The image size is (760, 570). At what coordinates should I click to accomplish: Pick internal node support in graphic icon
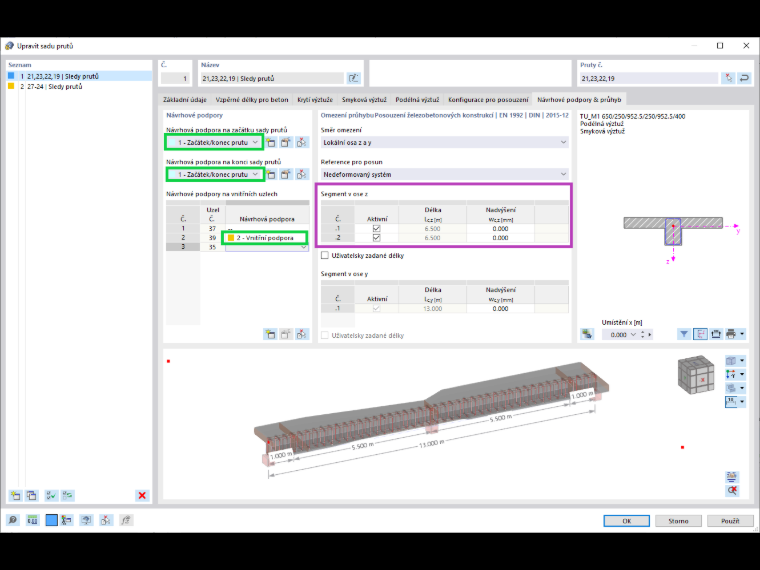(x=301, y=334)
